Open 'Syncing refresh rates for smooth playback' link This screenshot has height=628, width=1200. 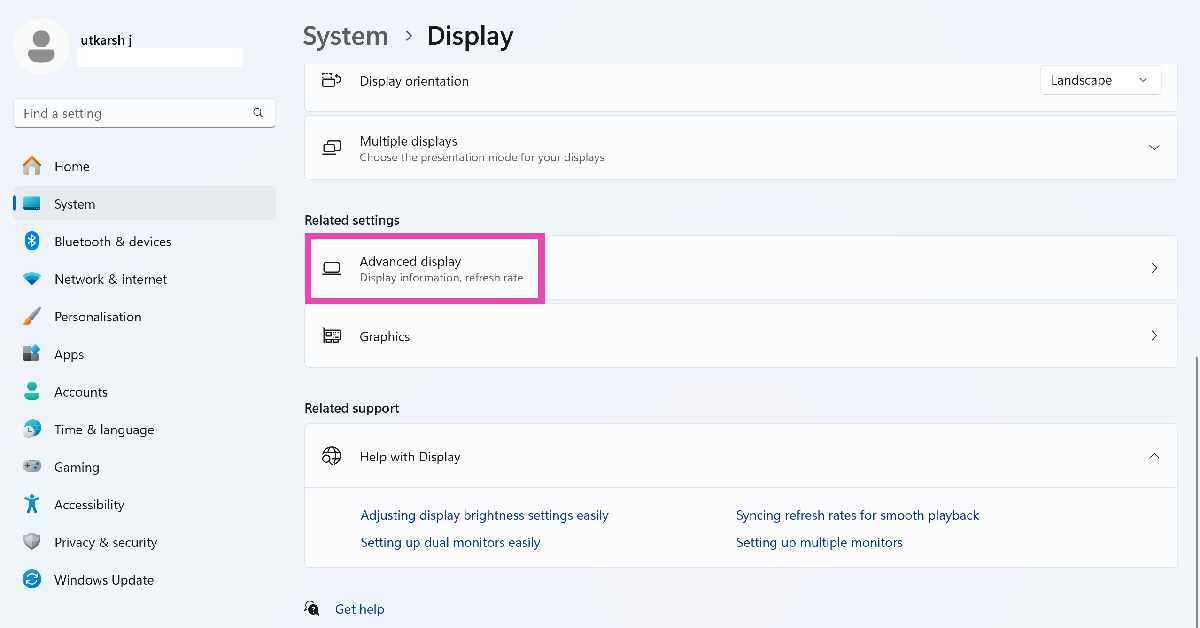857,516
